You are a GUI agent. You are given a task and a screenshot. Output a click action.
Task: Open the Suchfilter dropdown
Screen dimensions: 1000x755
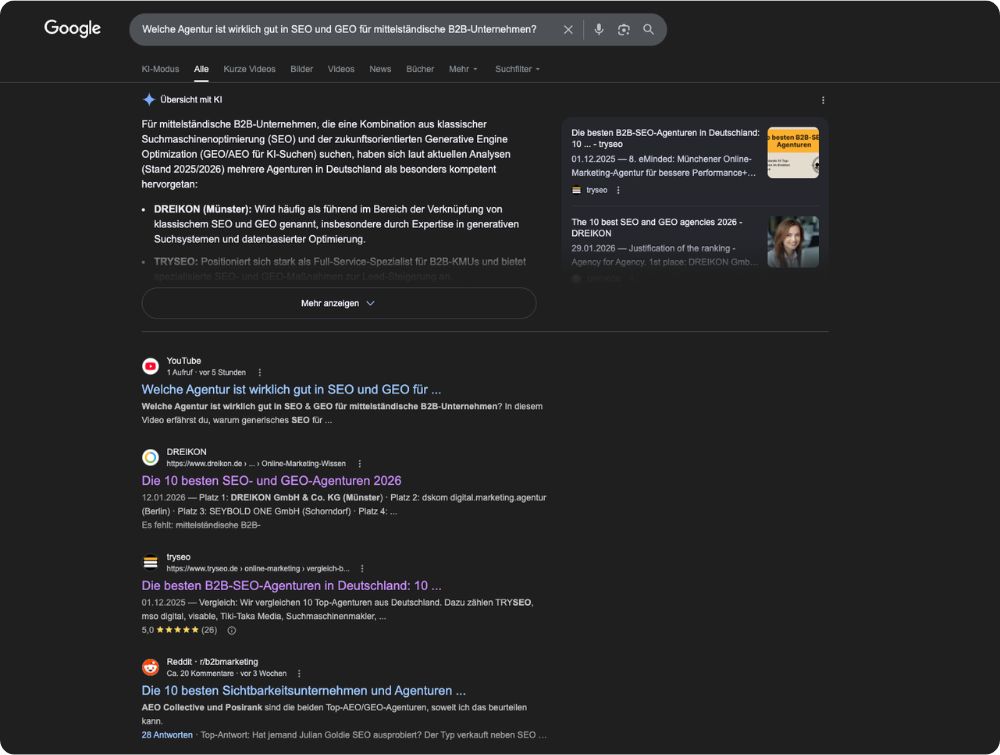517,69
